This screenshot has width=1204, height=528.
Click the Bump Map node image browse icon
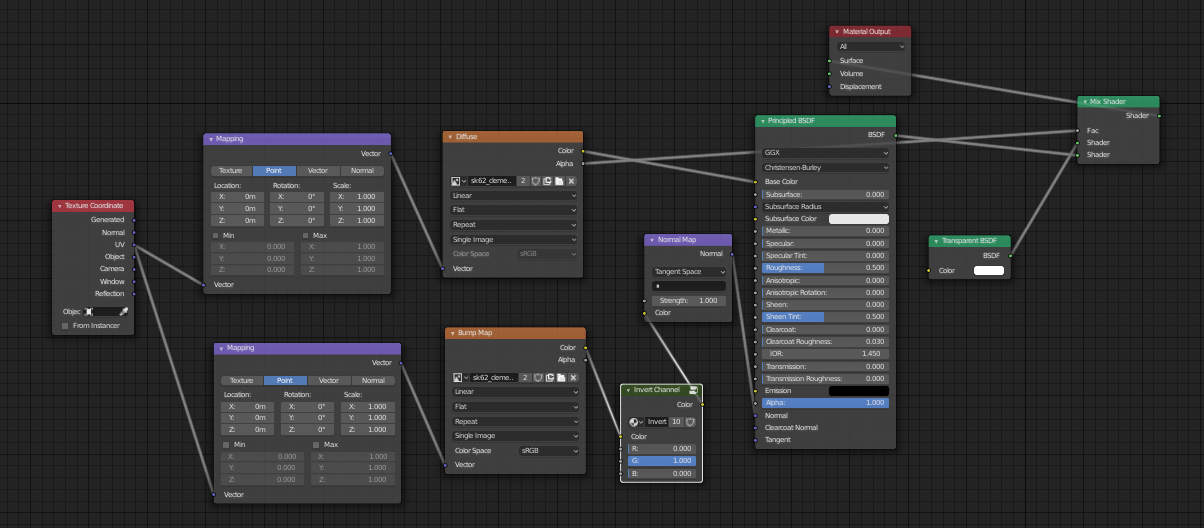pyautogui.click(x=461, y=378)
